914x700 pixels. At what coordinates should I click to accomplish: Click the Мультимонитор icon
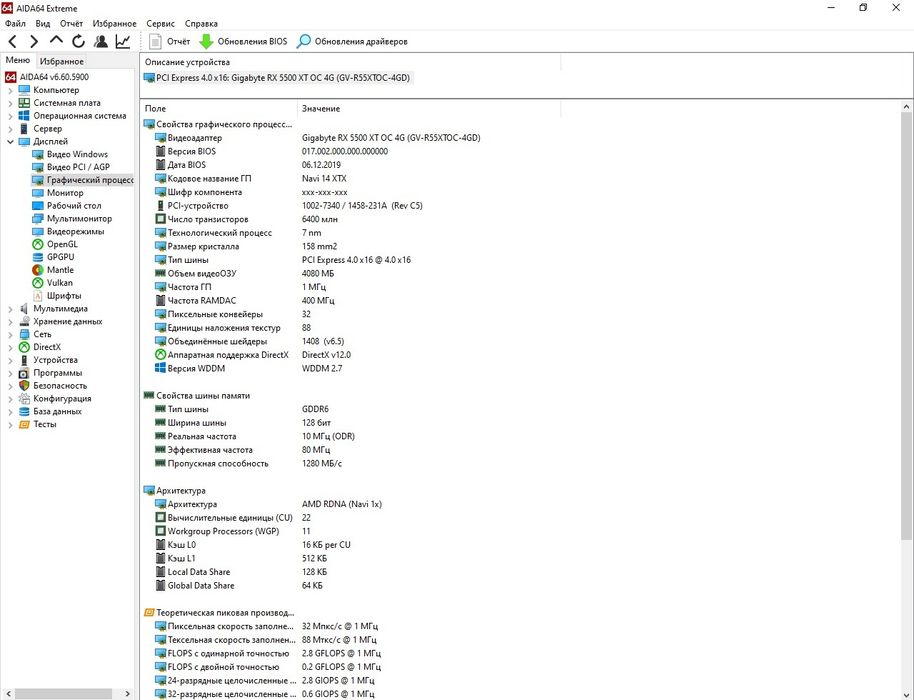click(37, 219)
